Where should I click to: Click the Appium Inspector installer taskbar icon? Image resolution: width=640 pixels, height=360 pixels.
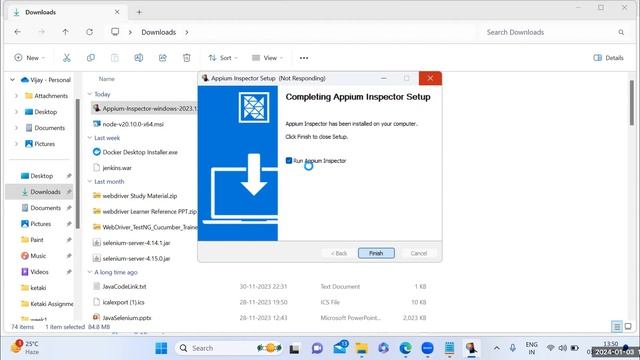point(471,348)
